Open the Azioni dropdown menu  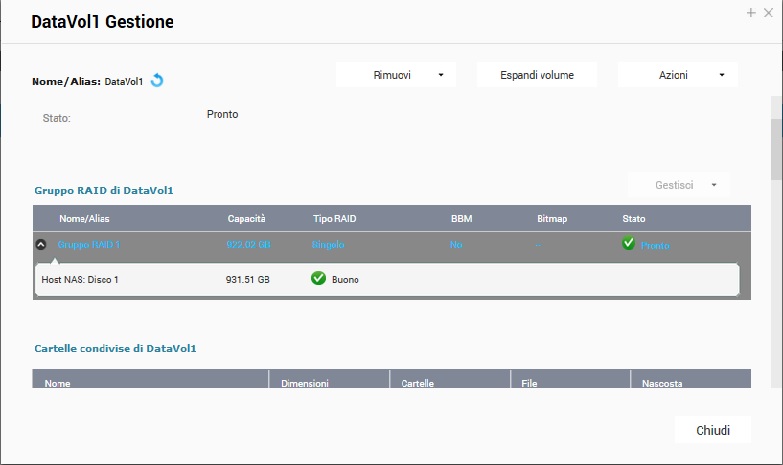pos(677,75)
